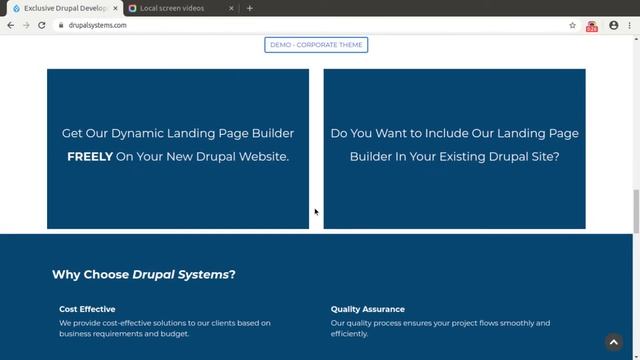The width and height of the screenshot is (640, 360).
Task: Reload the drupalsystems.com page
Action: coord(42,25)
